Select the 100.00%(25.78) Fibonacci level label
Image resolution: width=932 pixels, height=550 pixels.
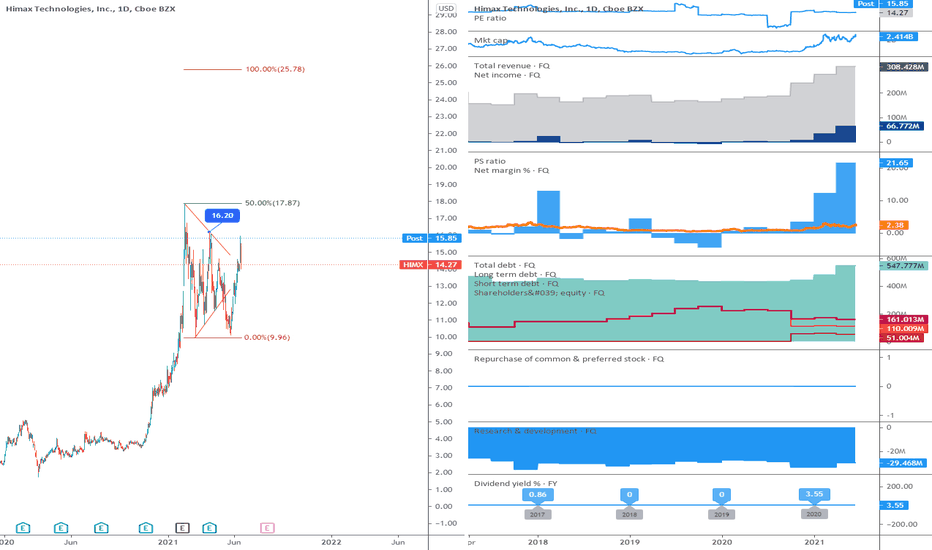(x=275, y=69)
